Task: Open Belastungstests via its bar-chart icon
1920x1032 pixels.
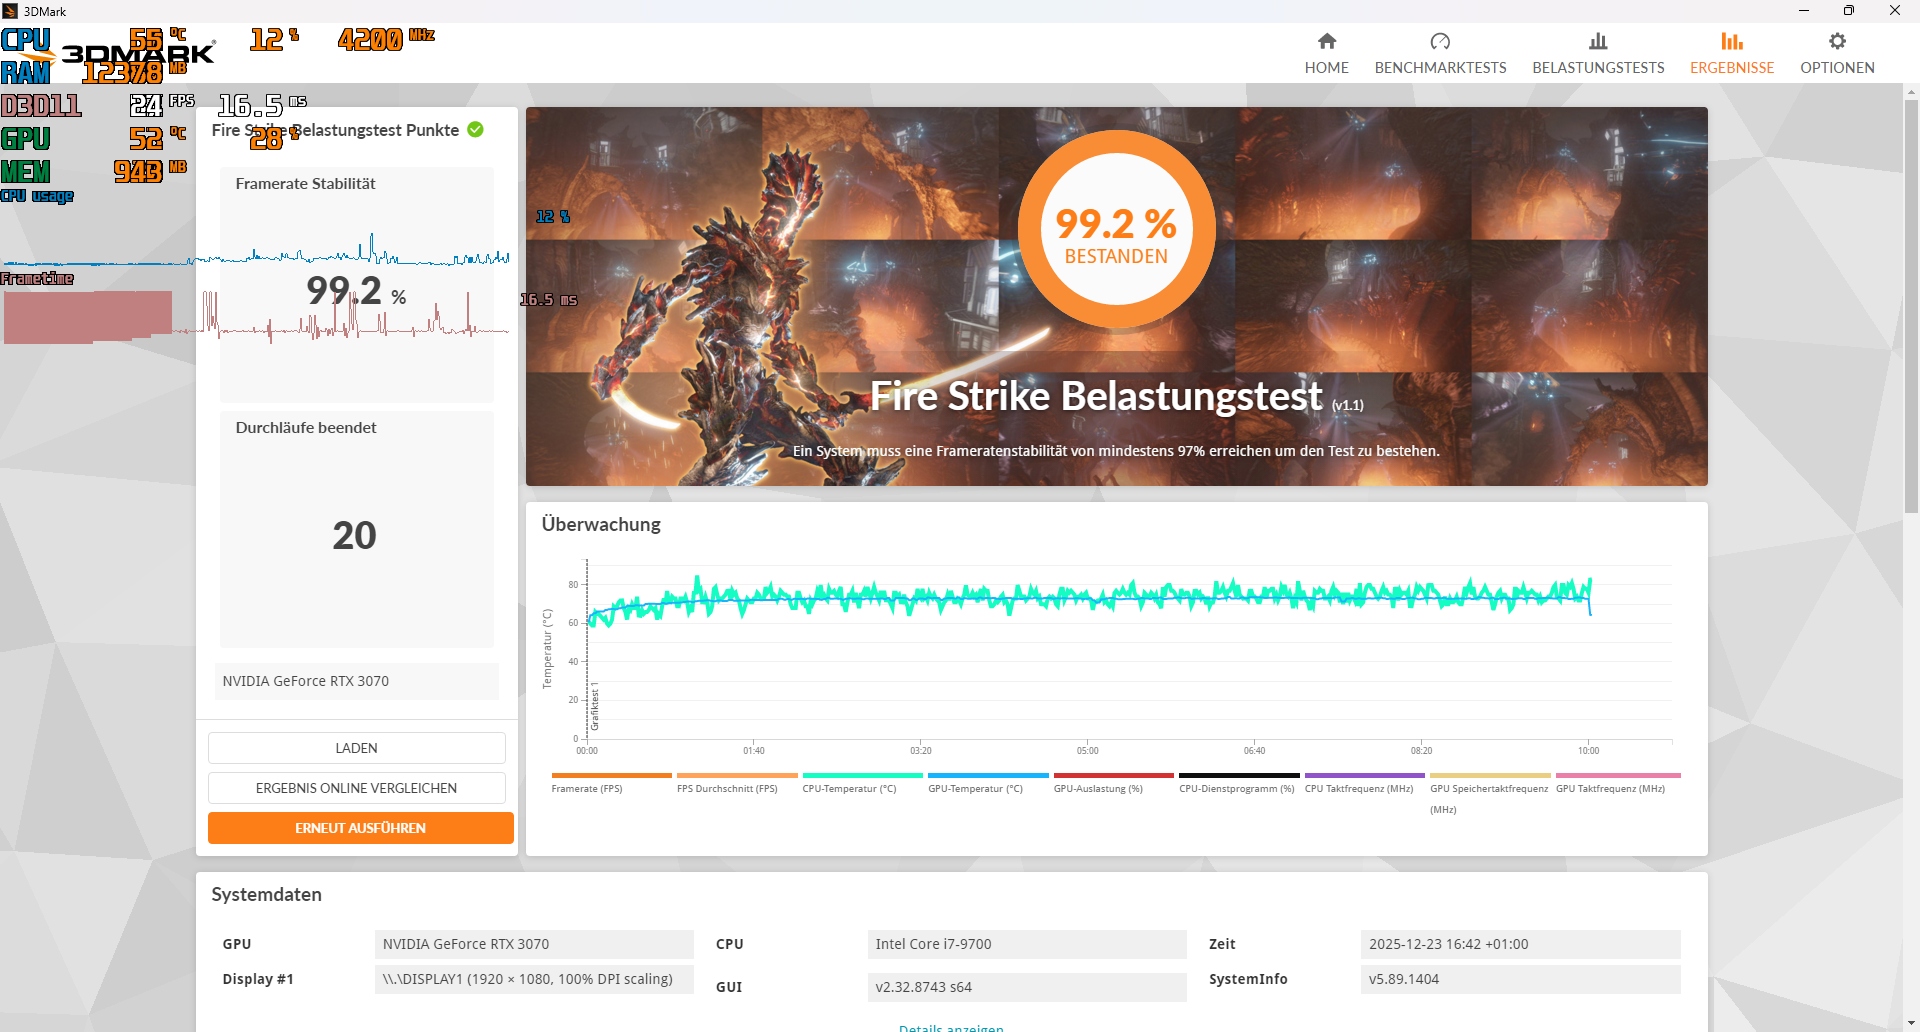Action: click(1598, 41)
